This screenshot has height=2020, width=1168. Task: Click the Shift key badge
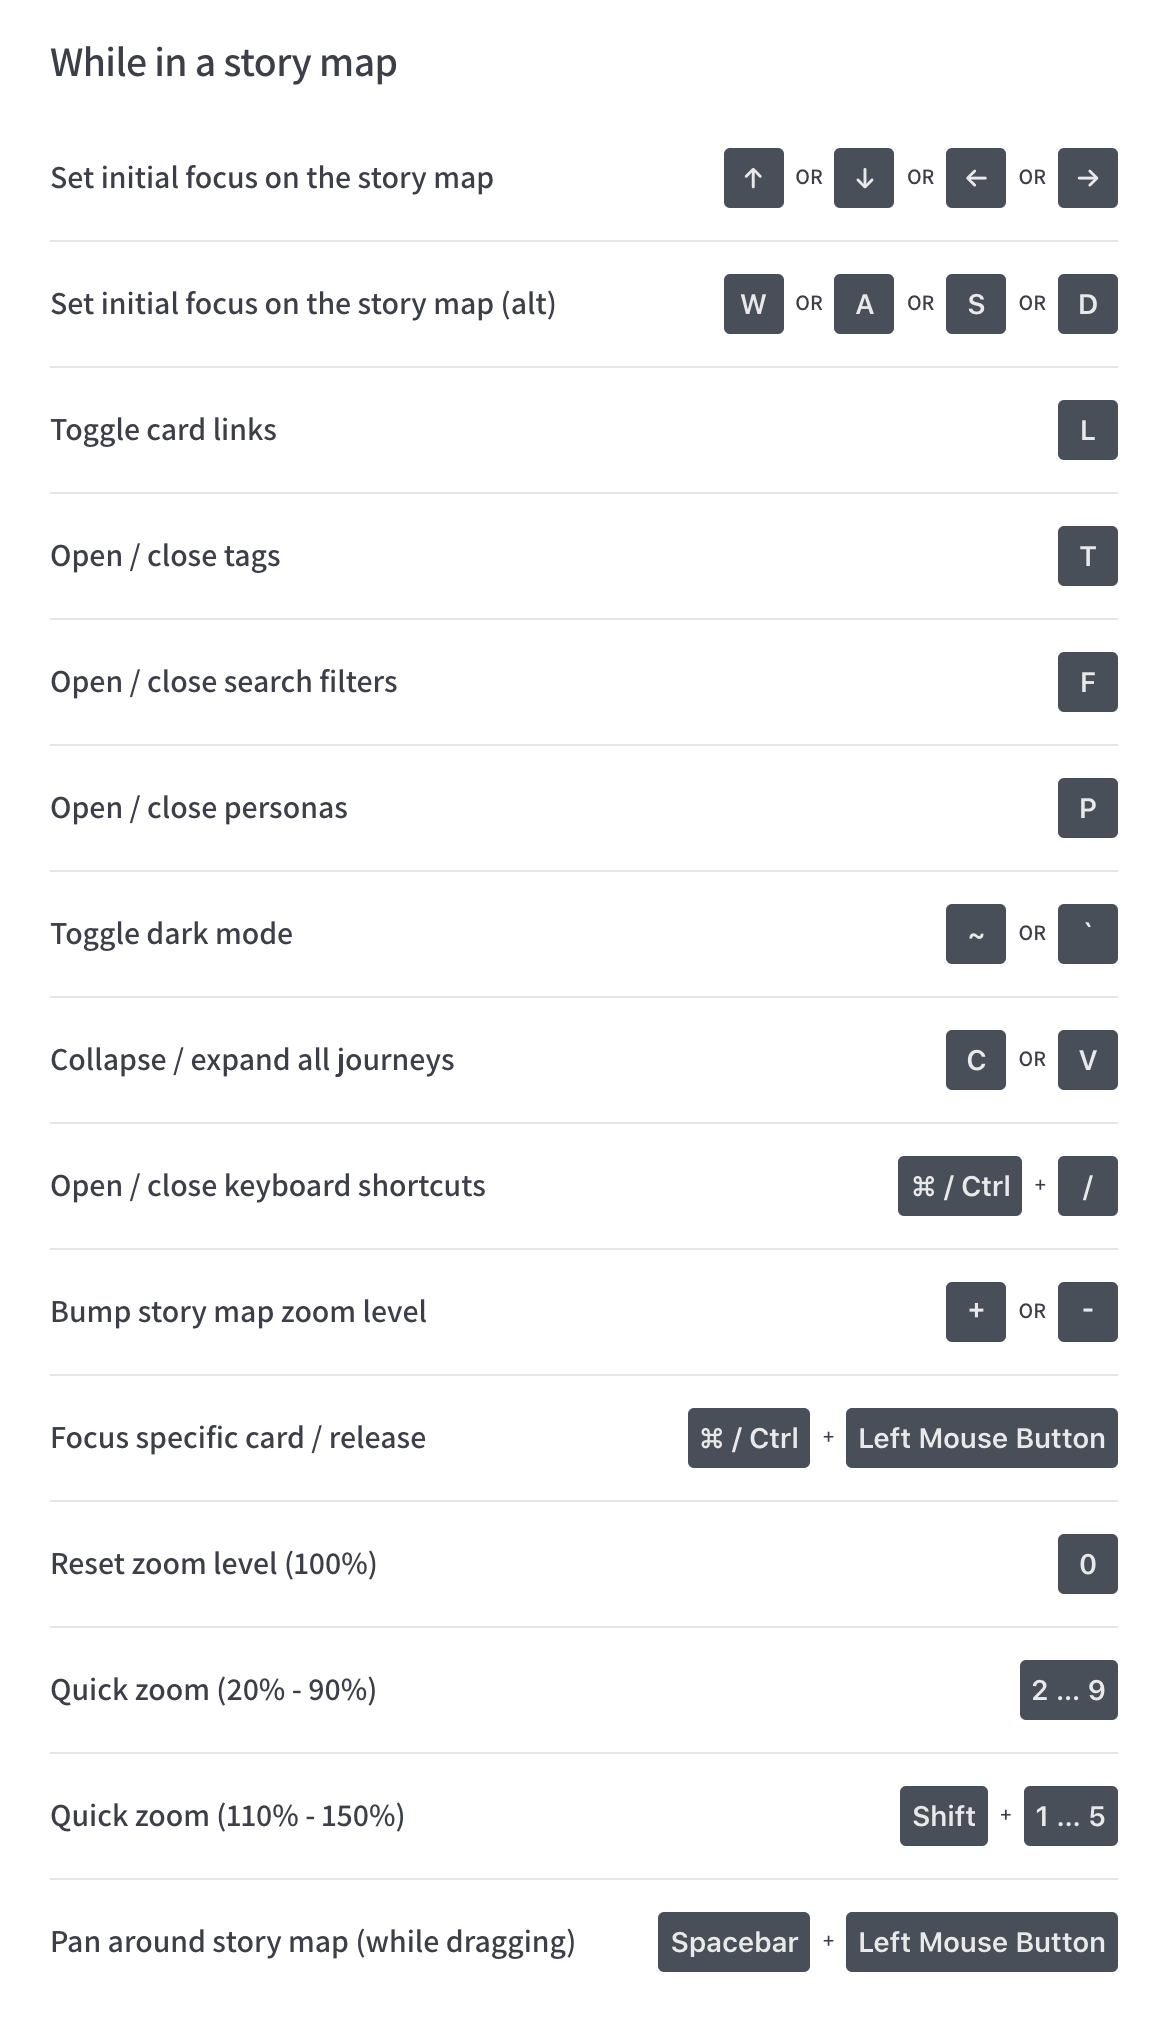pyautogui.click(x=943, y=1816)
